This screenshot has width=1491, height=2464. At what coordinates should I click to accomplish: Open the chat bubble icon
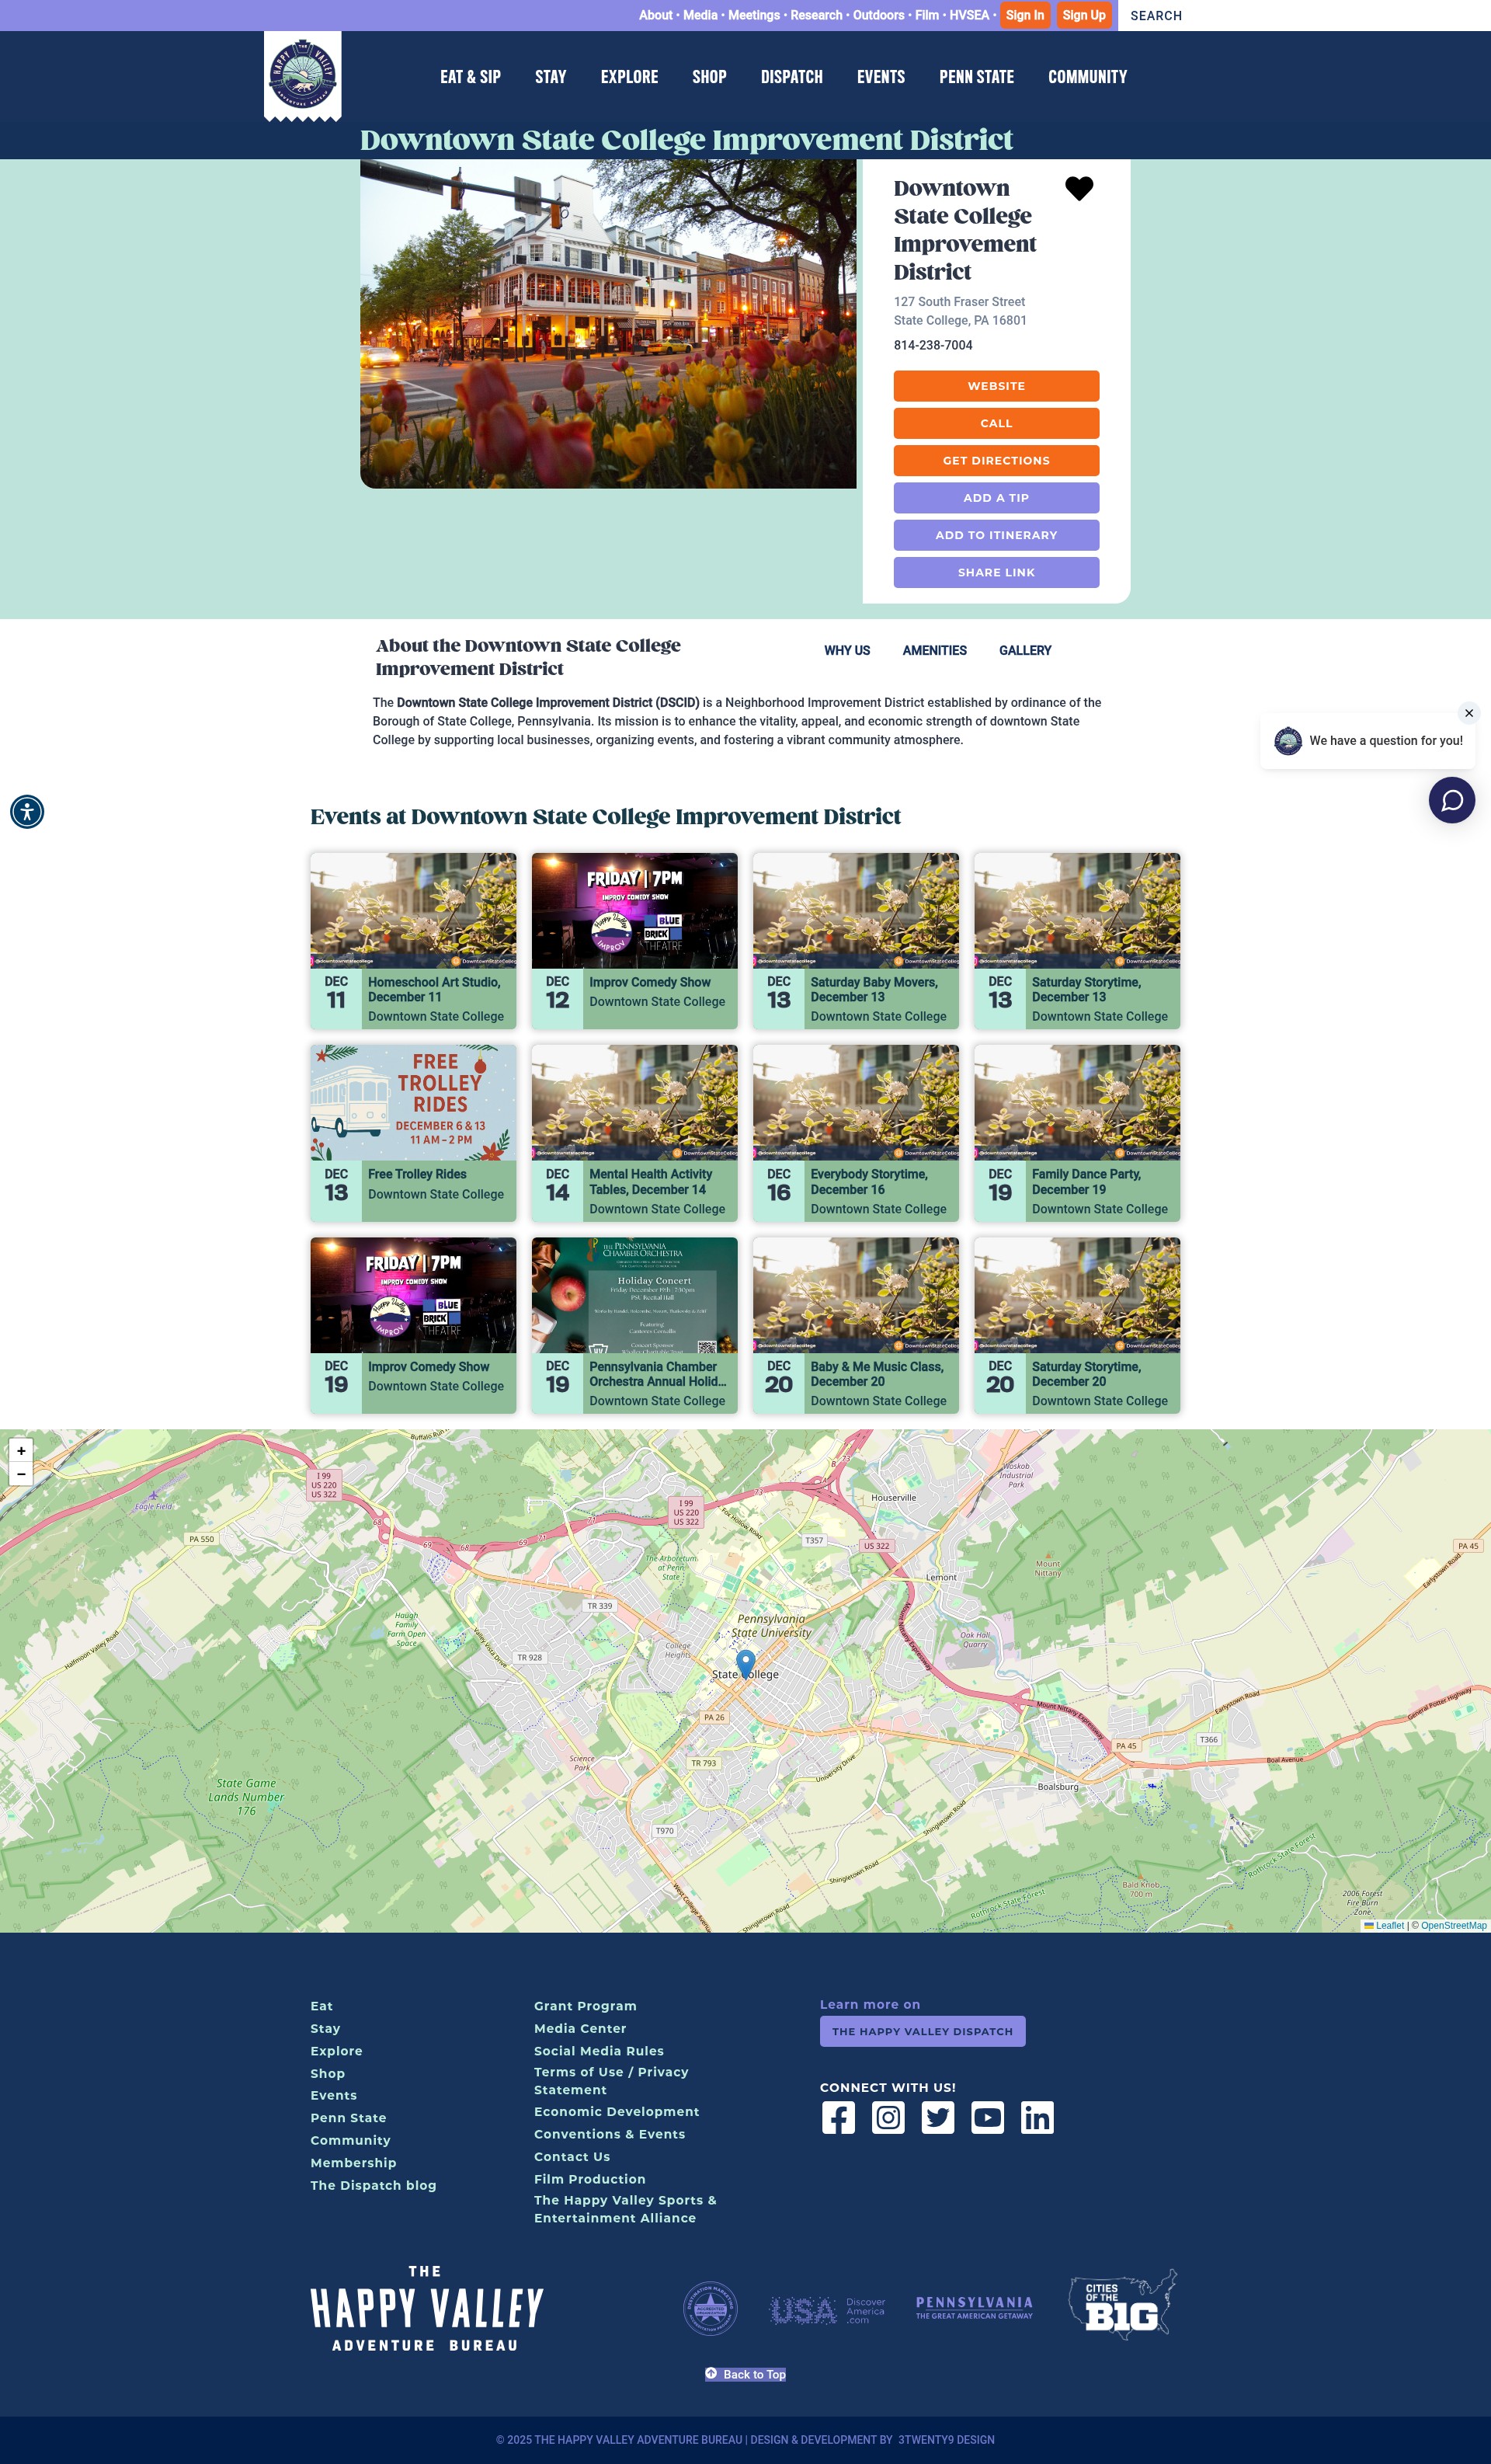(x=1452, y=800)
